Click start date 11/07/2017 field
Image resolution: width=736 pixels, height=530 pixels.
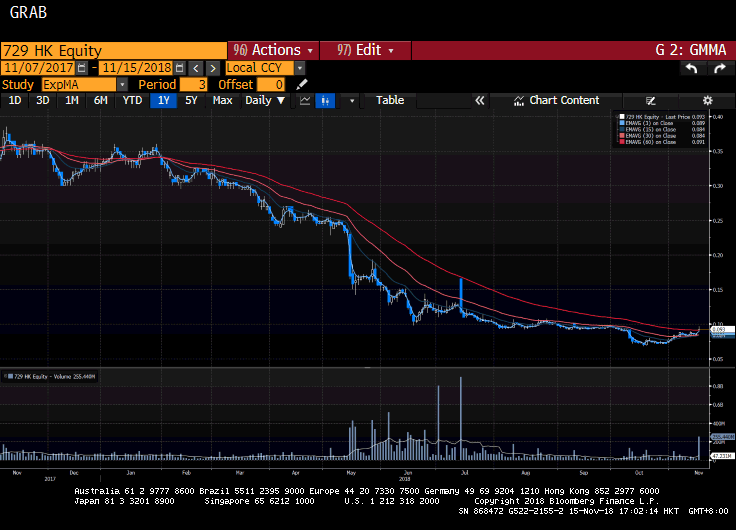click(x=38, y=68)
